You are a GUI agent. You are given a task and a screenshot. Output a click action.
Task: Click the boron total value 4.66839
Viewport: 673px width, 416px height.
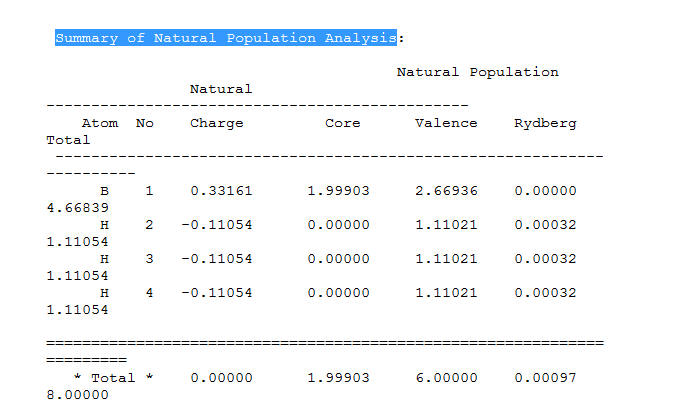78,208
